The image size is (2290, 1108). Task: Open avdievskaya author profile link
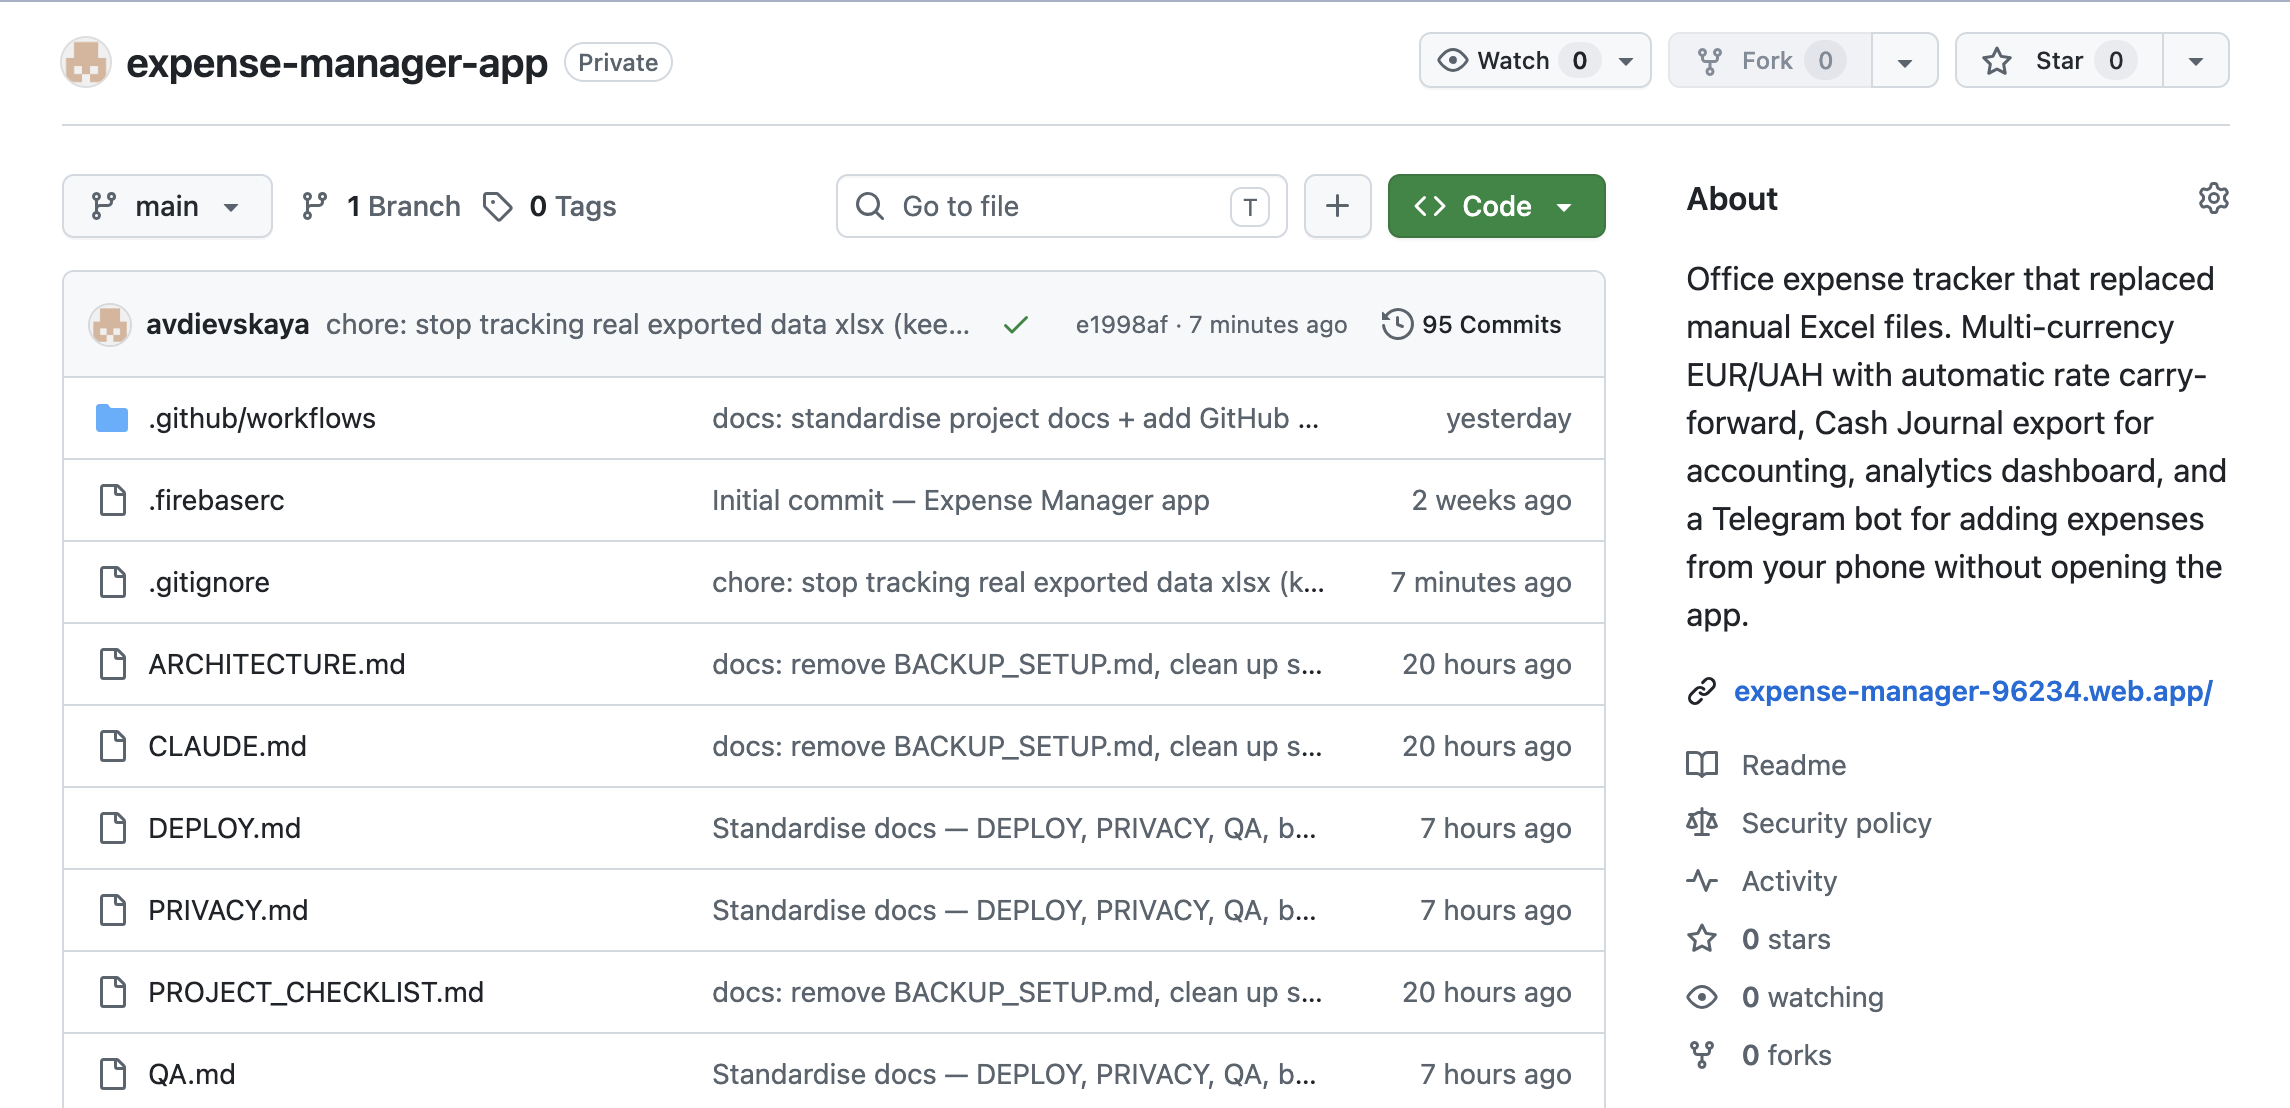pyautogui.click(x=227, y=324)
